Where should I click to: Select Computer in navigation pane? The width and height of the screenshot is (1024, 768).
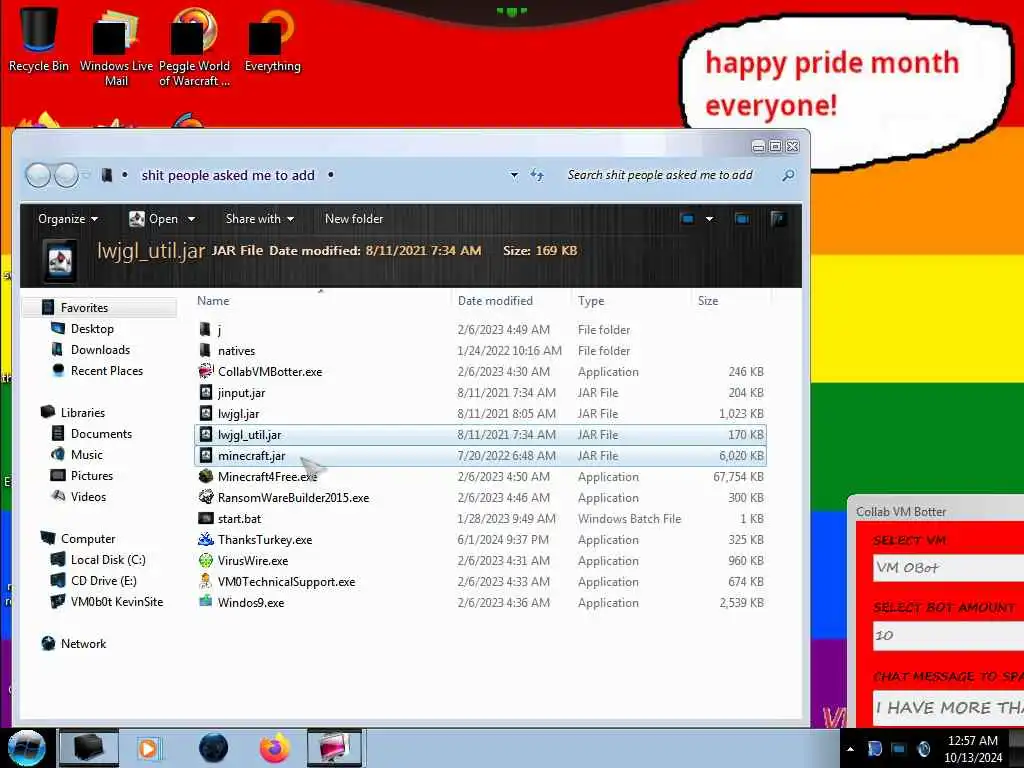pyautogui.click(x=88, y=539)
